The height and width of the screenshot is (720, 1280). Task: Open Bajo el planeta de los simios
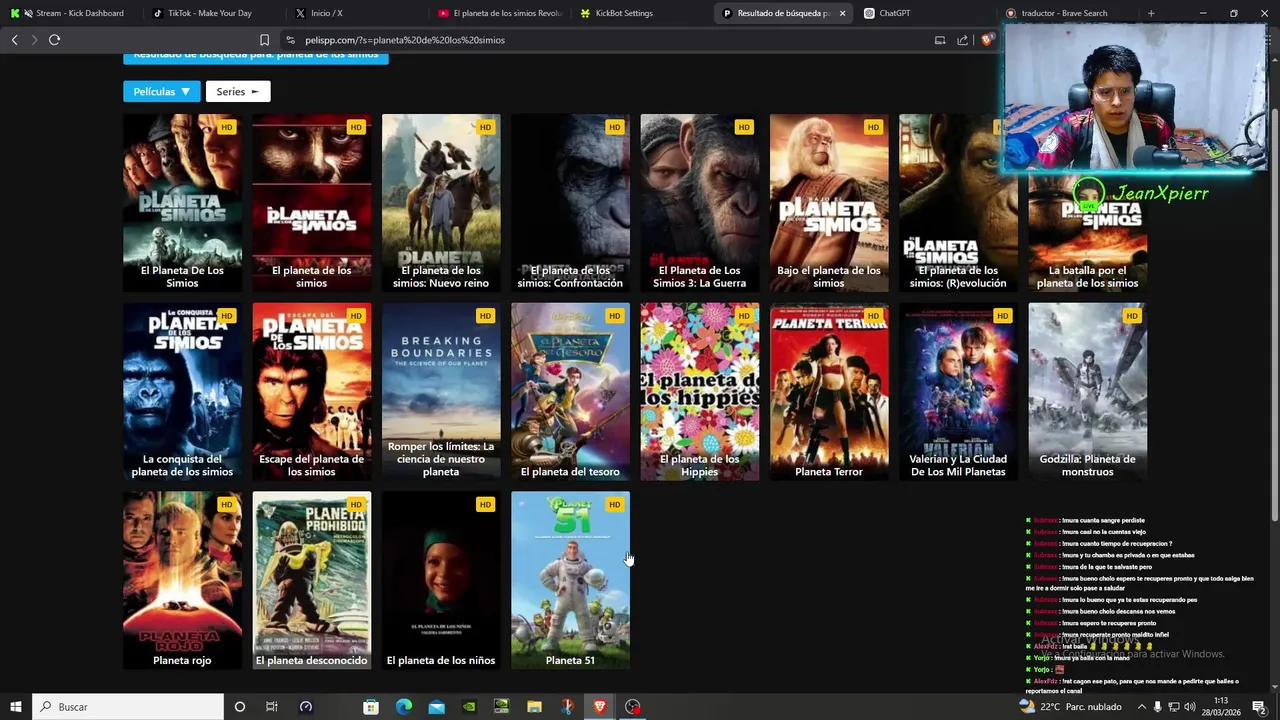(x=829, y=203)
